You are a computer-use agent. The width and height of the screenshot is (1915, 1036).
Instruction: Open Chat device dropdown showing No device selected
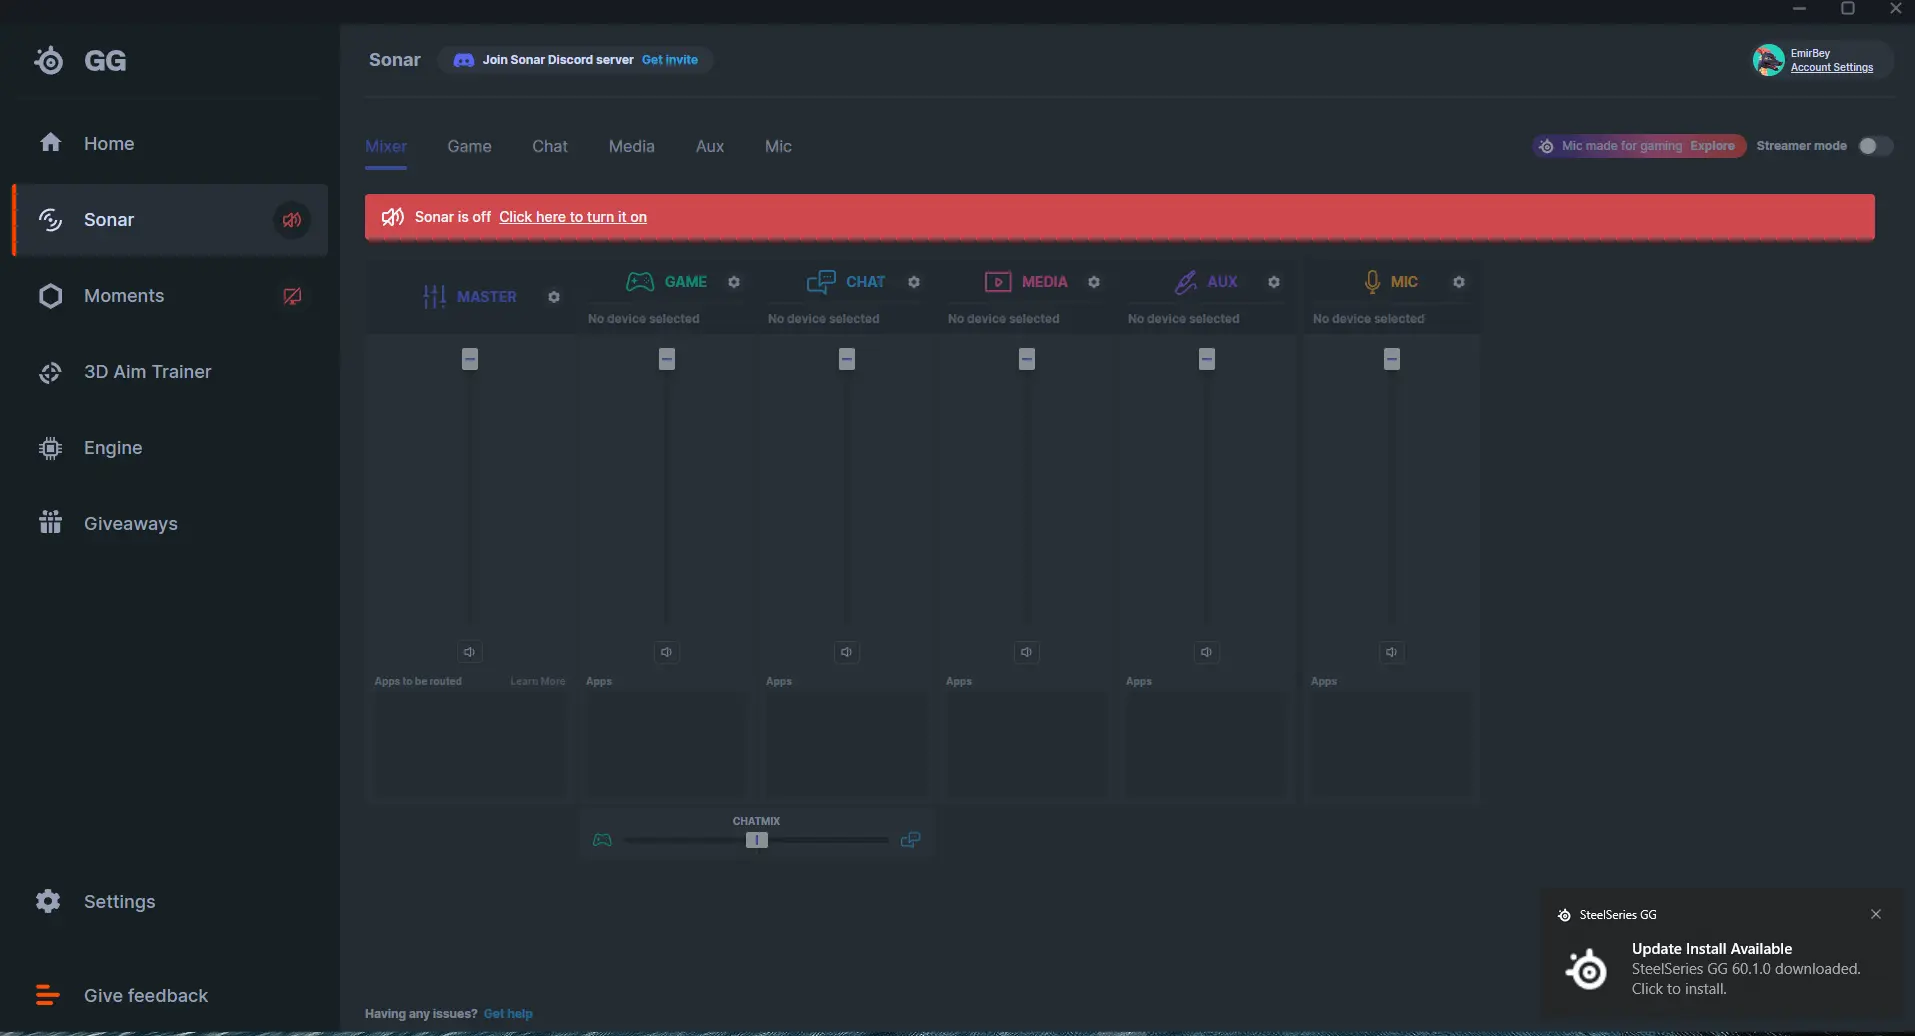824,319
